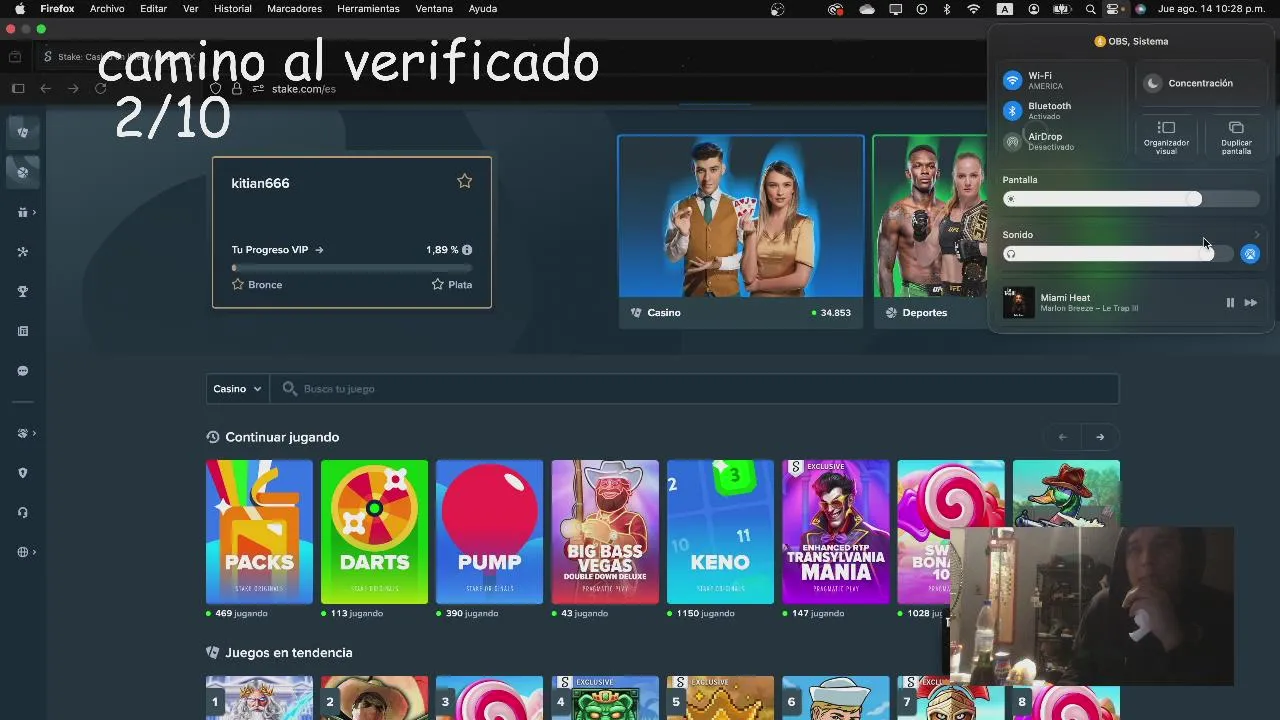This screenshot has width=1280, height=720.
Task: Show next games with the right carousel arrow
Action: [1100, 437]
